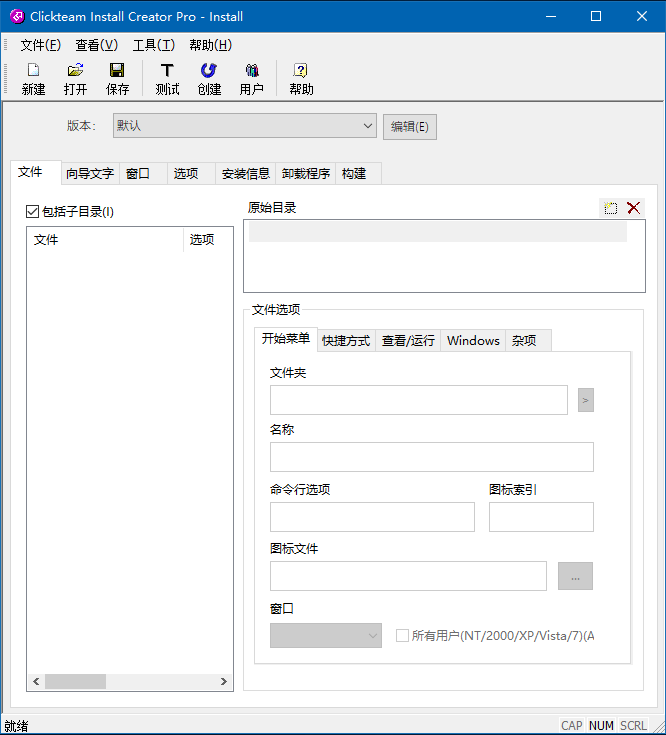
Task: Open the 查看(V) menu
Action: click(x=97, y=45)
